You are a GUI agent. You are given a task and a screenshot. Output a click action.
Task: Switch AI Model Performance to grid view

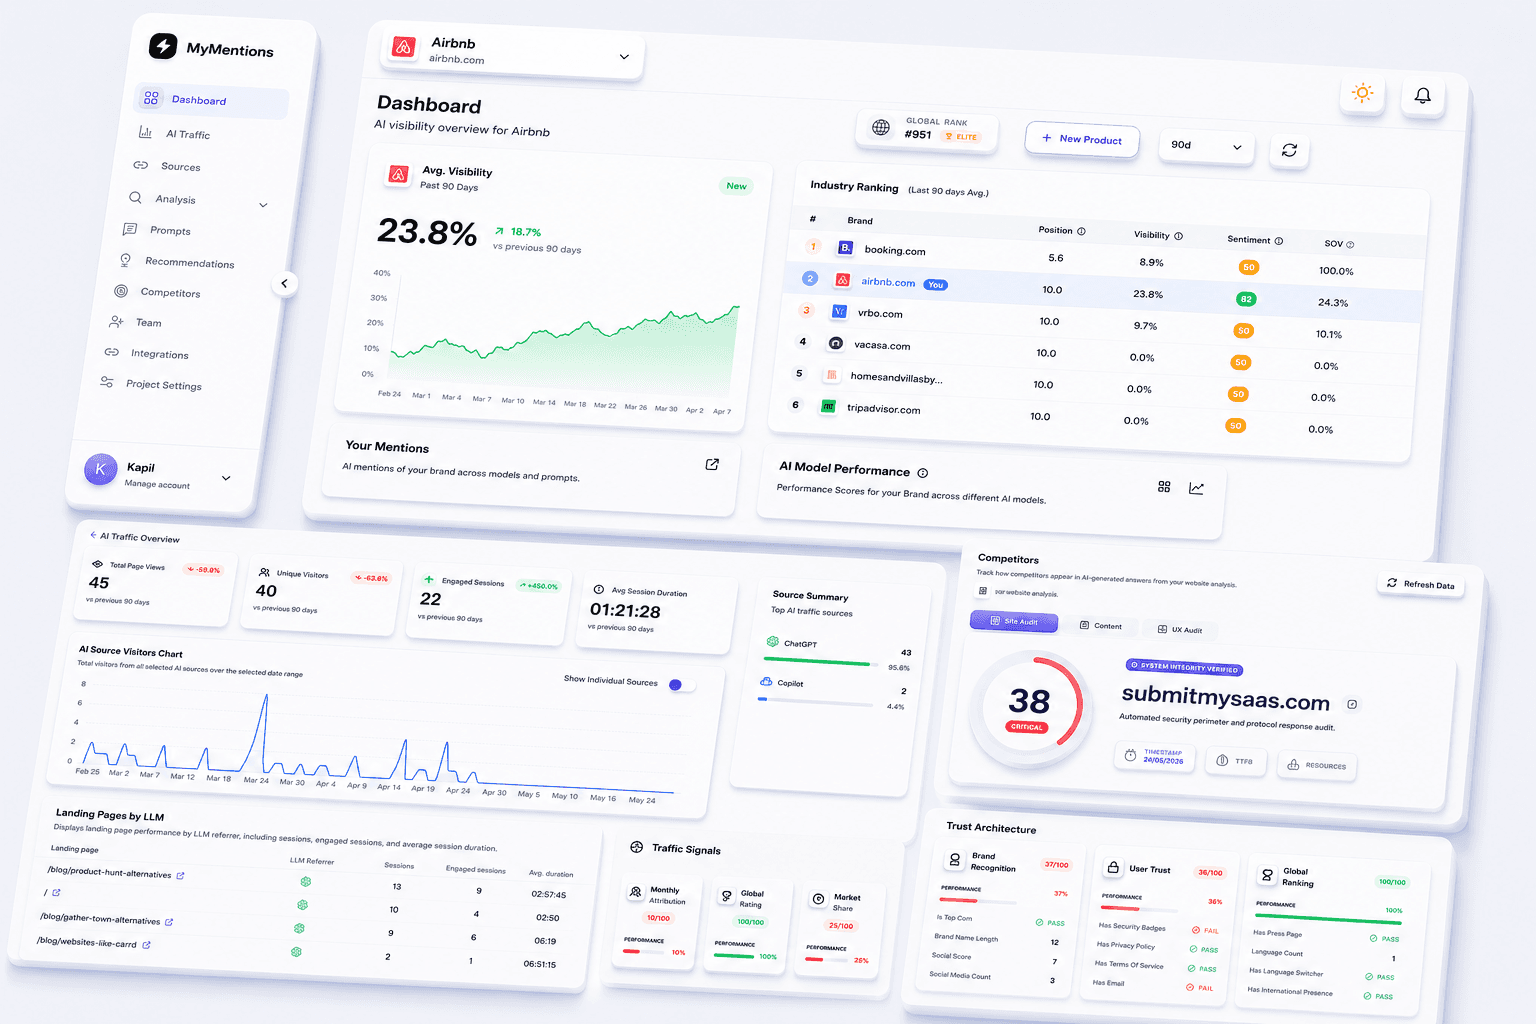coord(1164,486)
